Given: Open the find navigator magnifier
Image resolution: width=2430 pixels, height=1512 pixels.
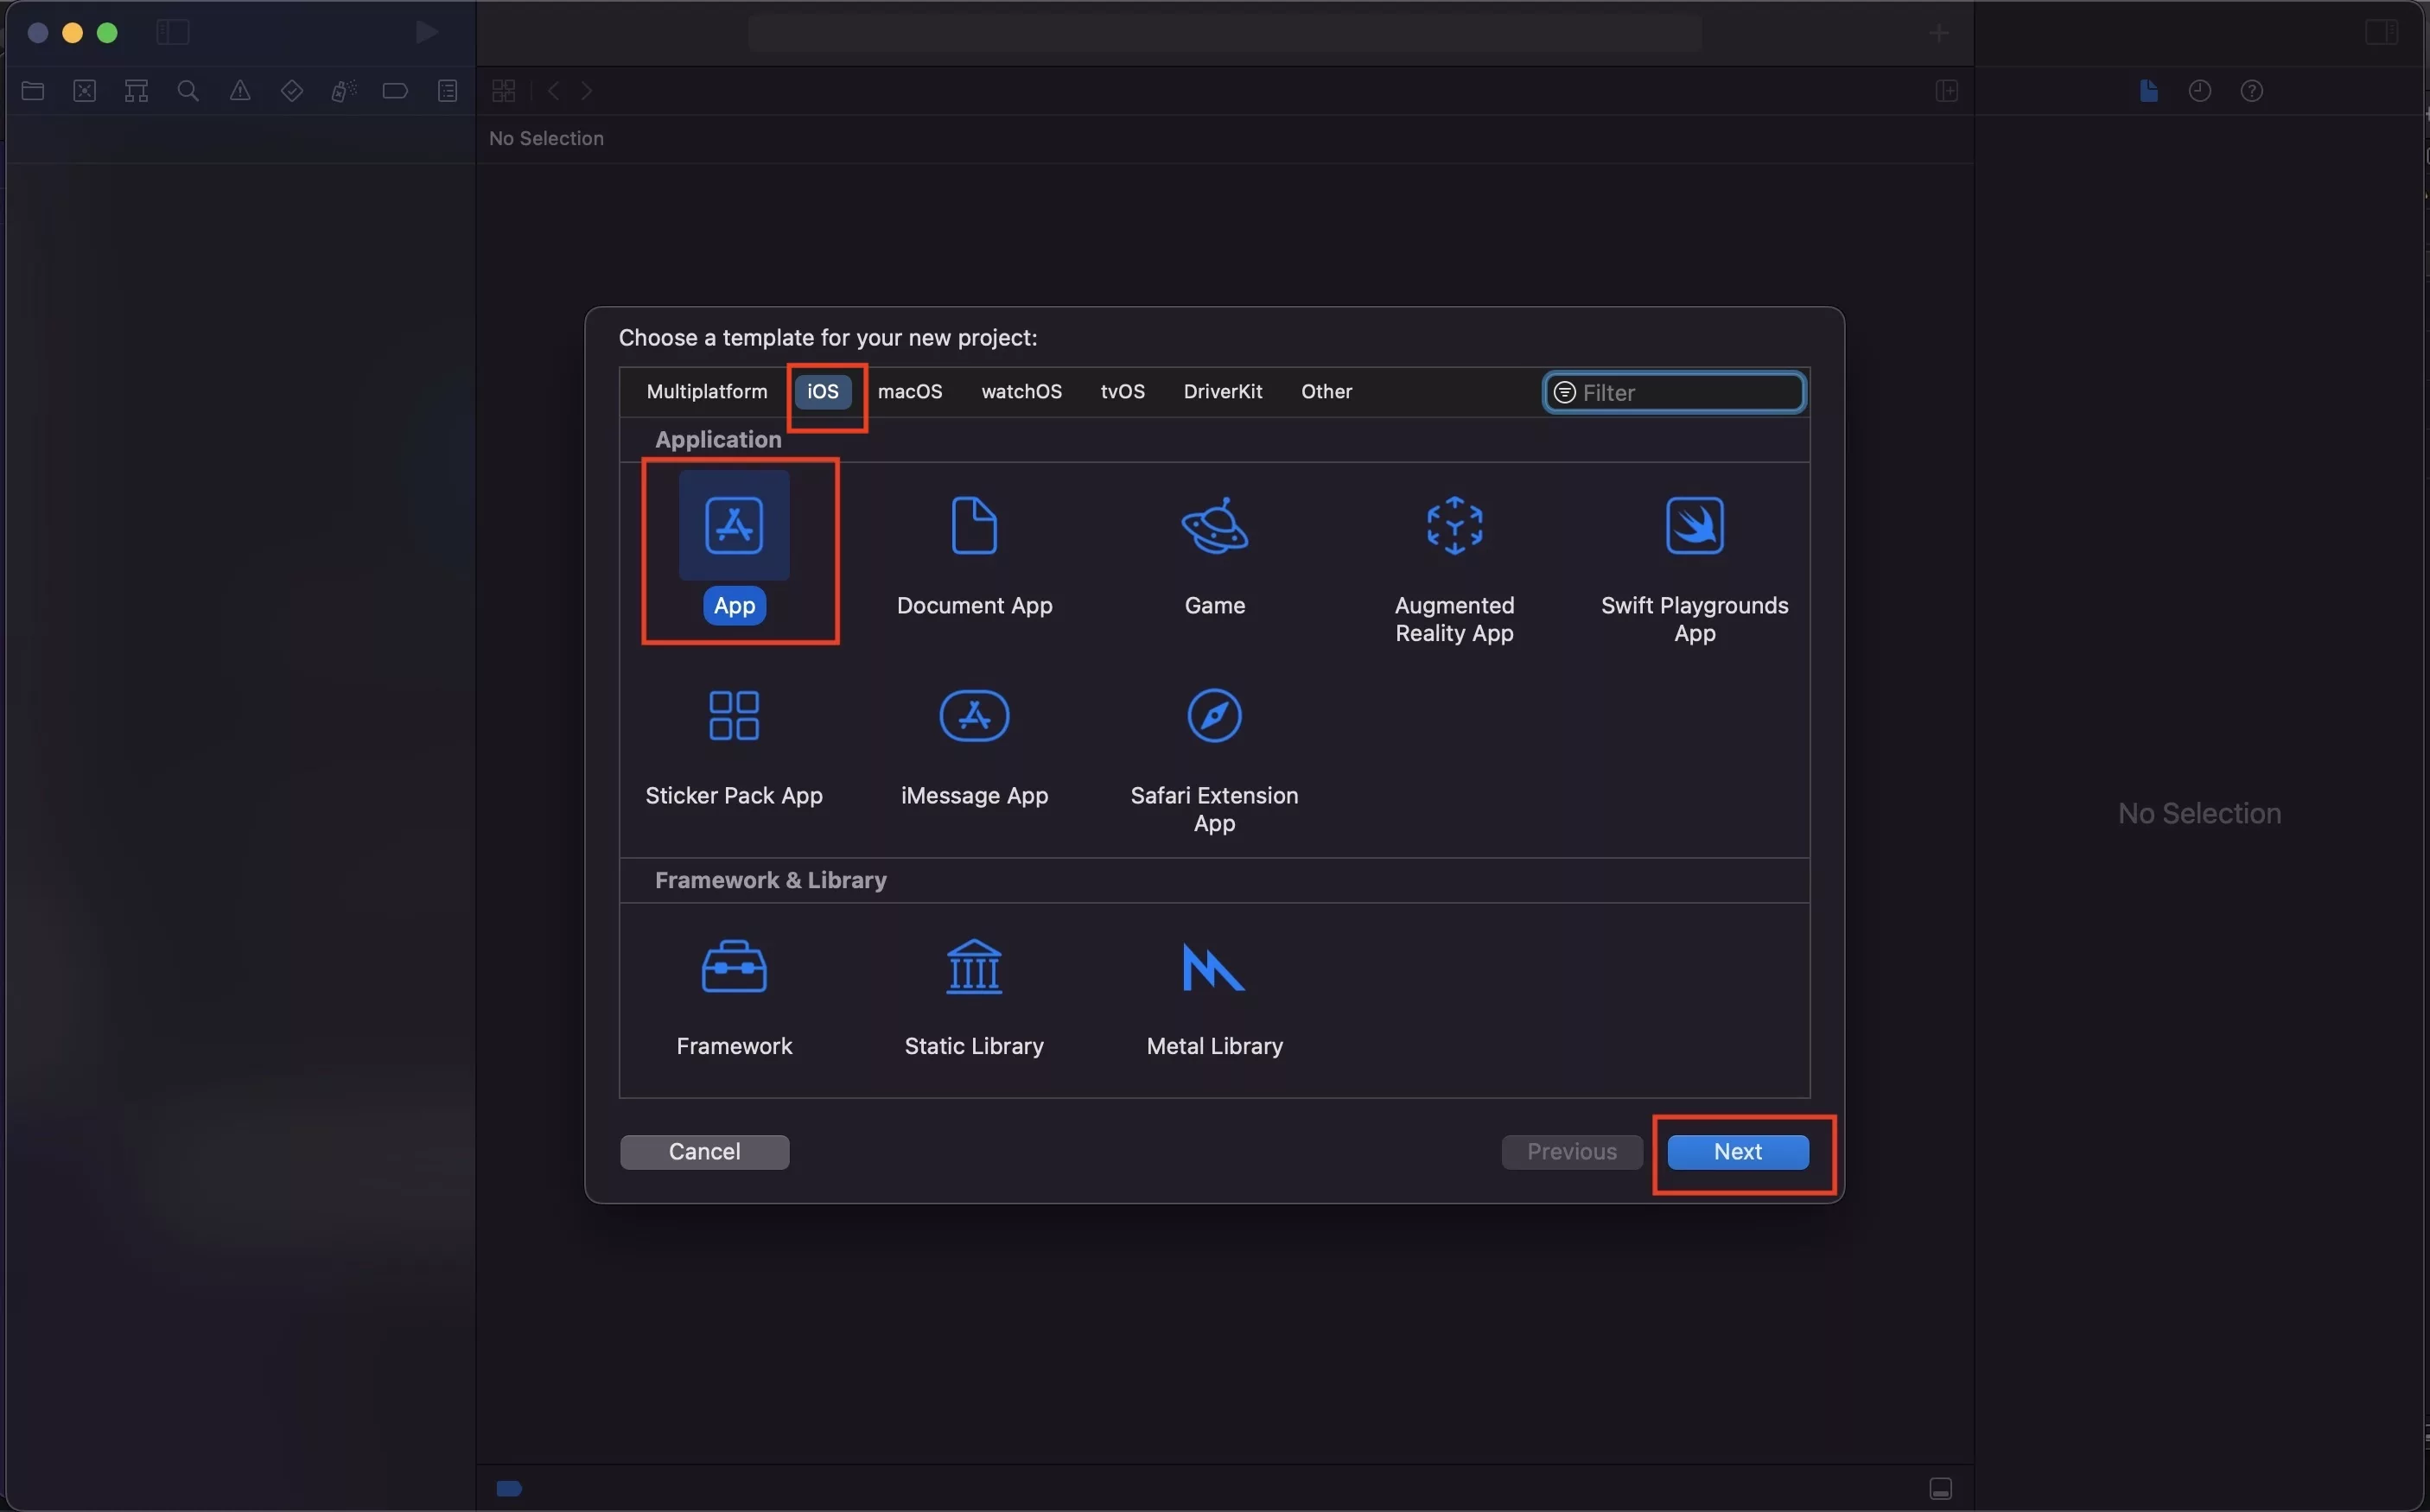Looking at the screenshot, I should [x=188, y=91].
